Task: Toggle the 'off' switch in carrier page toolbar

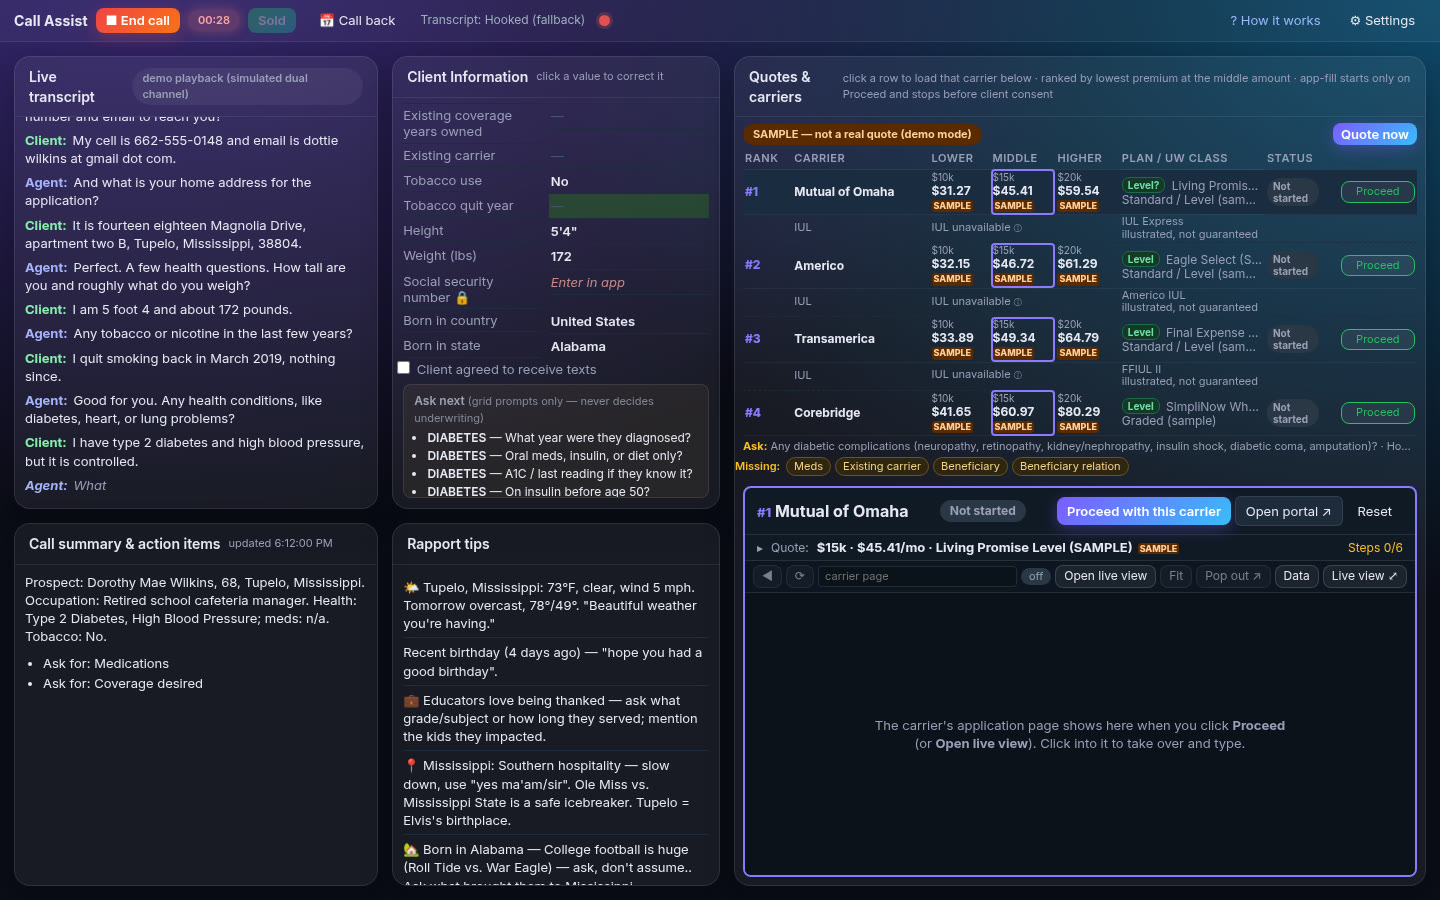Action: [x=1036, y=576]
